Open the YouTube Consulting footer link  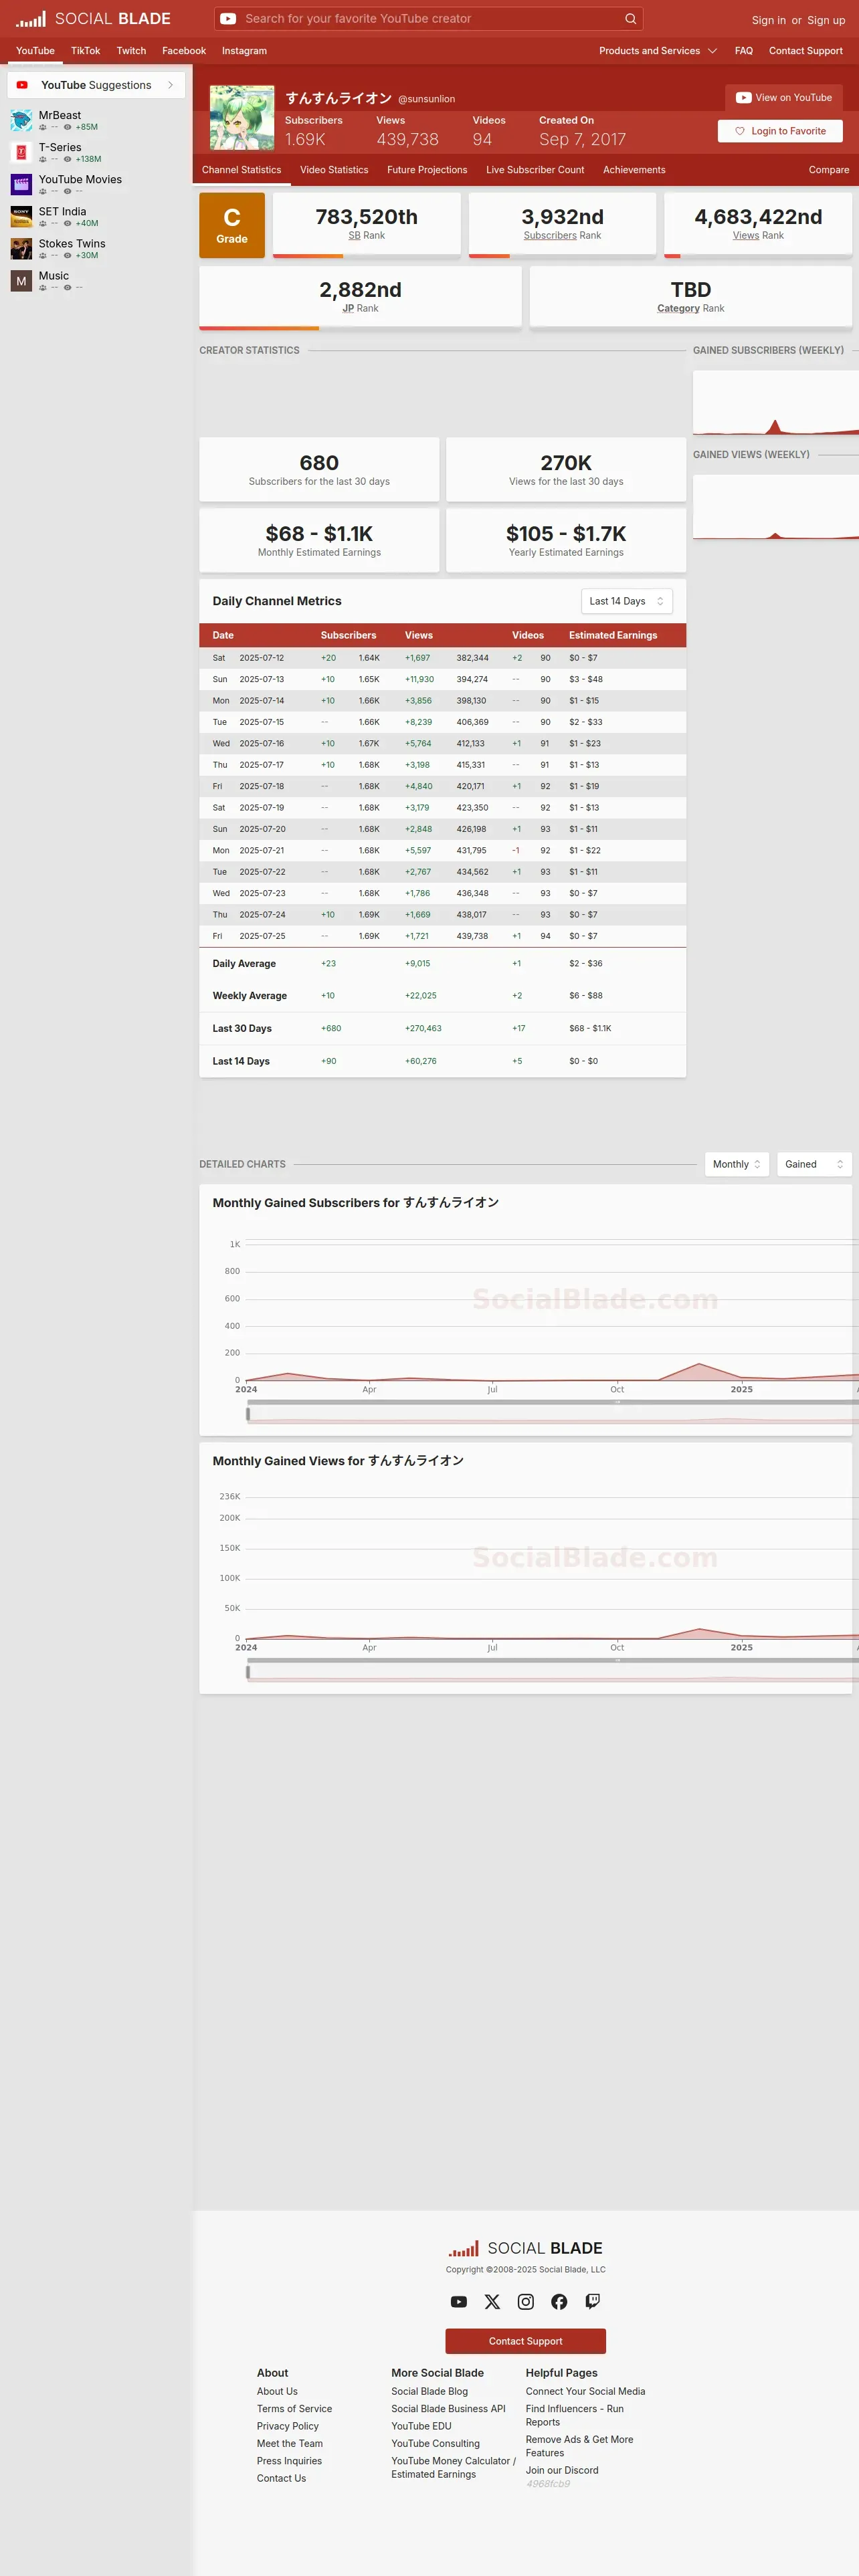click(x=435, y=2444)
